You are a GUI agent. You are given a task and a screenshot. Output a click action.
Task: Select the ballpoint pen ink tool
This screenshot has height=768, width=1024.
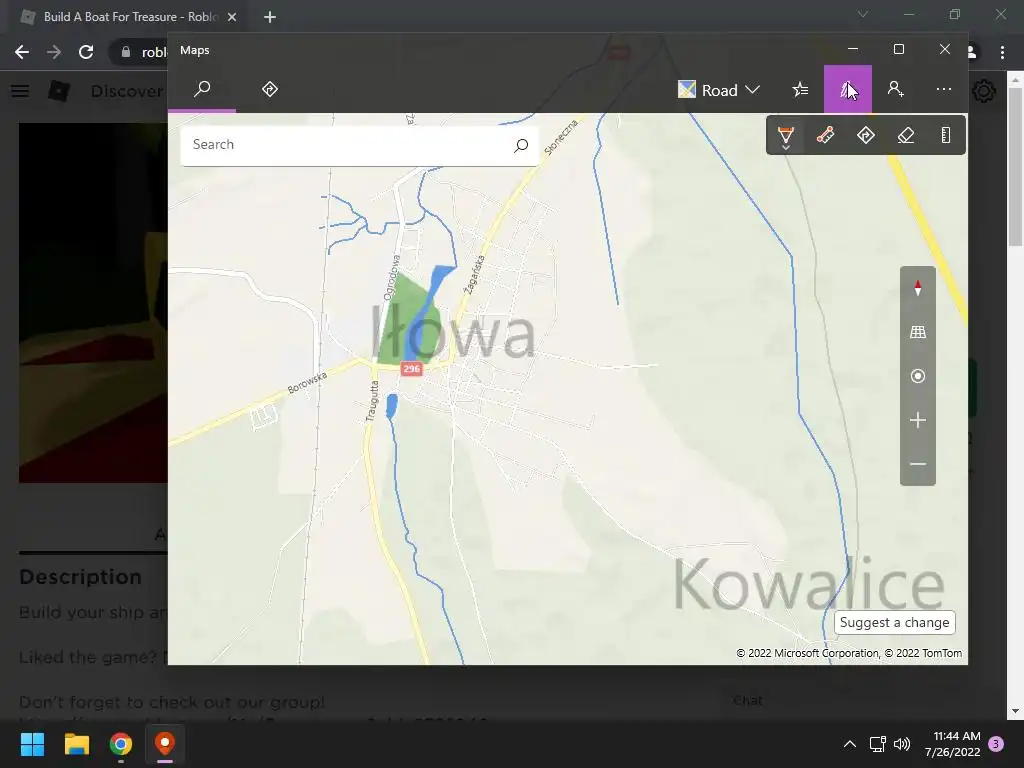tap(786, 136)
